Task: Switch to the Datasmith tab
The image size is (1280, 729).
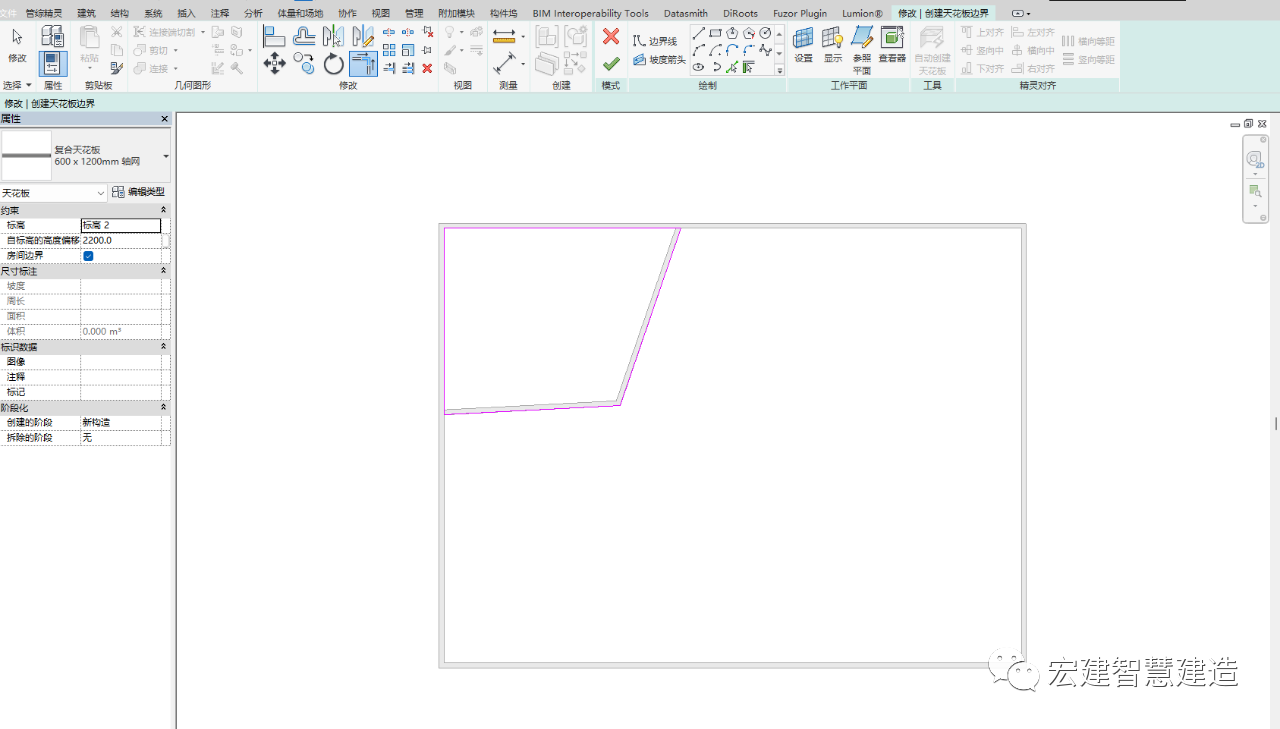Action: 685,13
